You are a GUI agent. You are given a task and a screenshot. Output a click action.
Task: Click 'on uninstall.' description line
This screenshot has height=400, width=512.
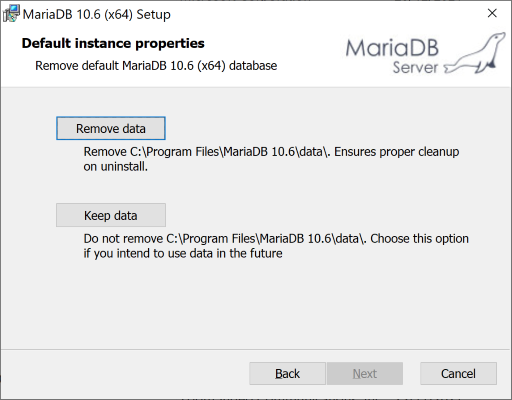[x=116, y=166]
